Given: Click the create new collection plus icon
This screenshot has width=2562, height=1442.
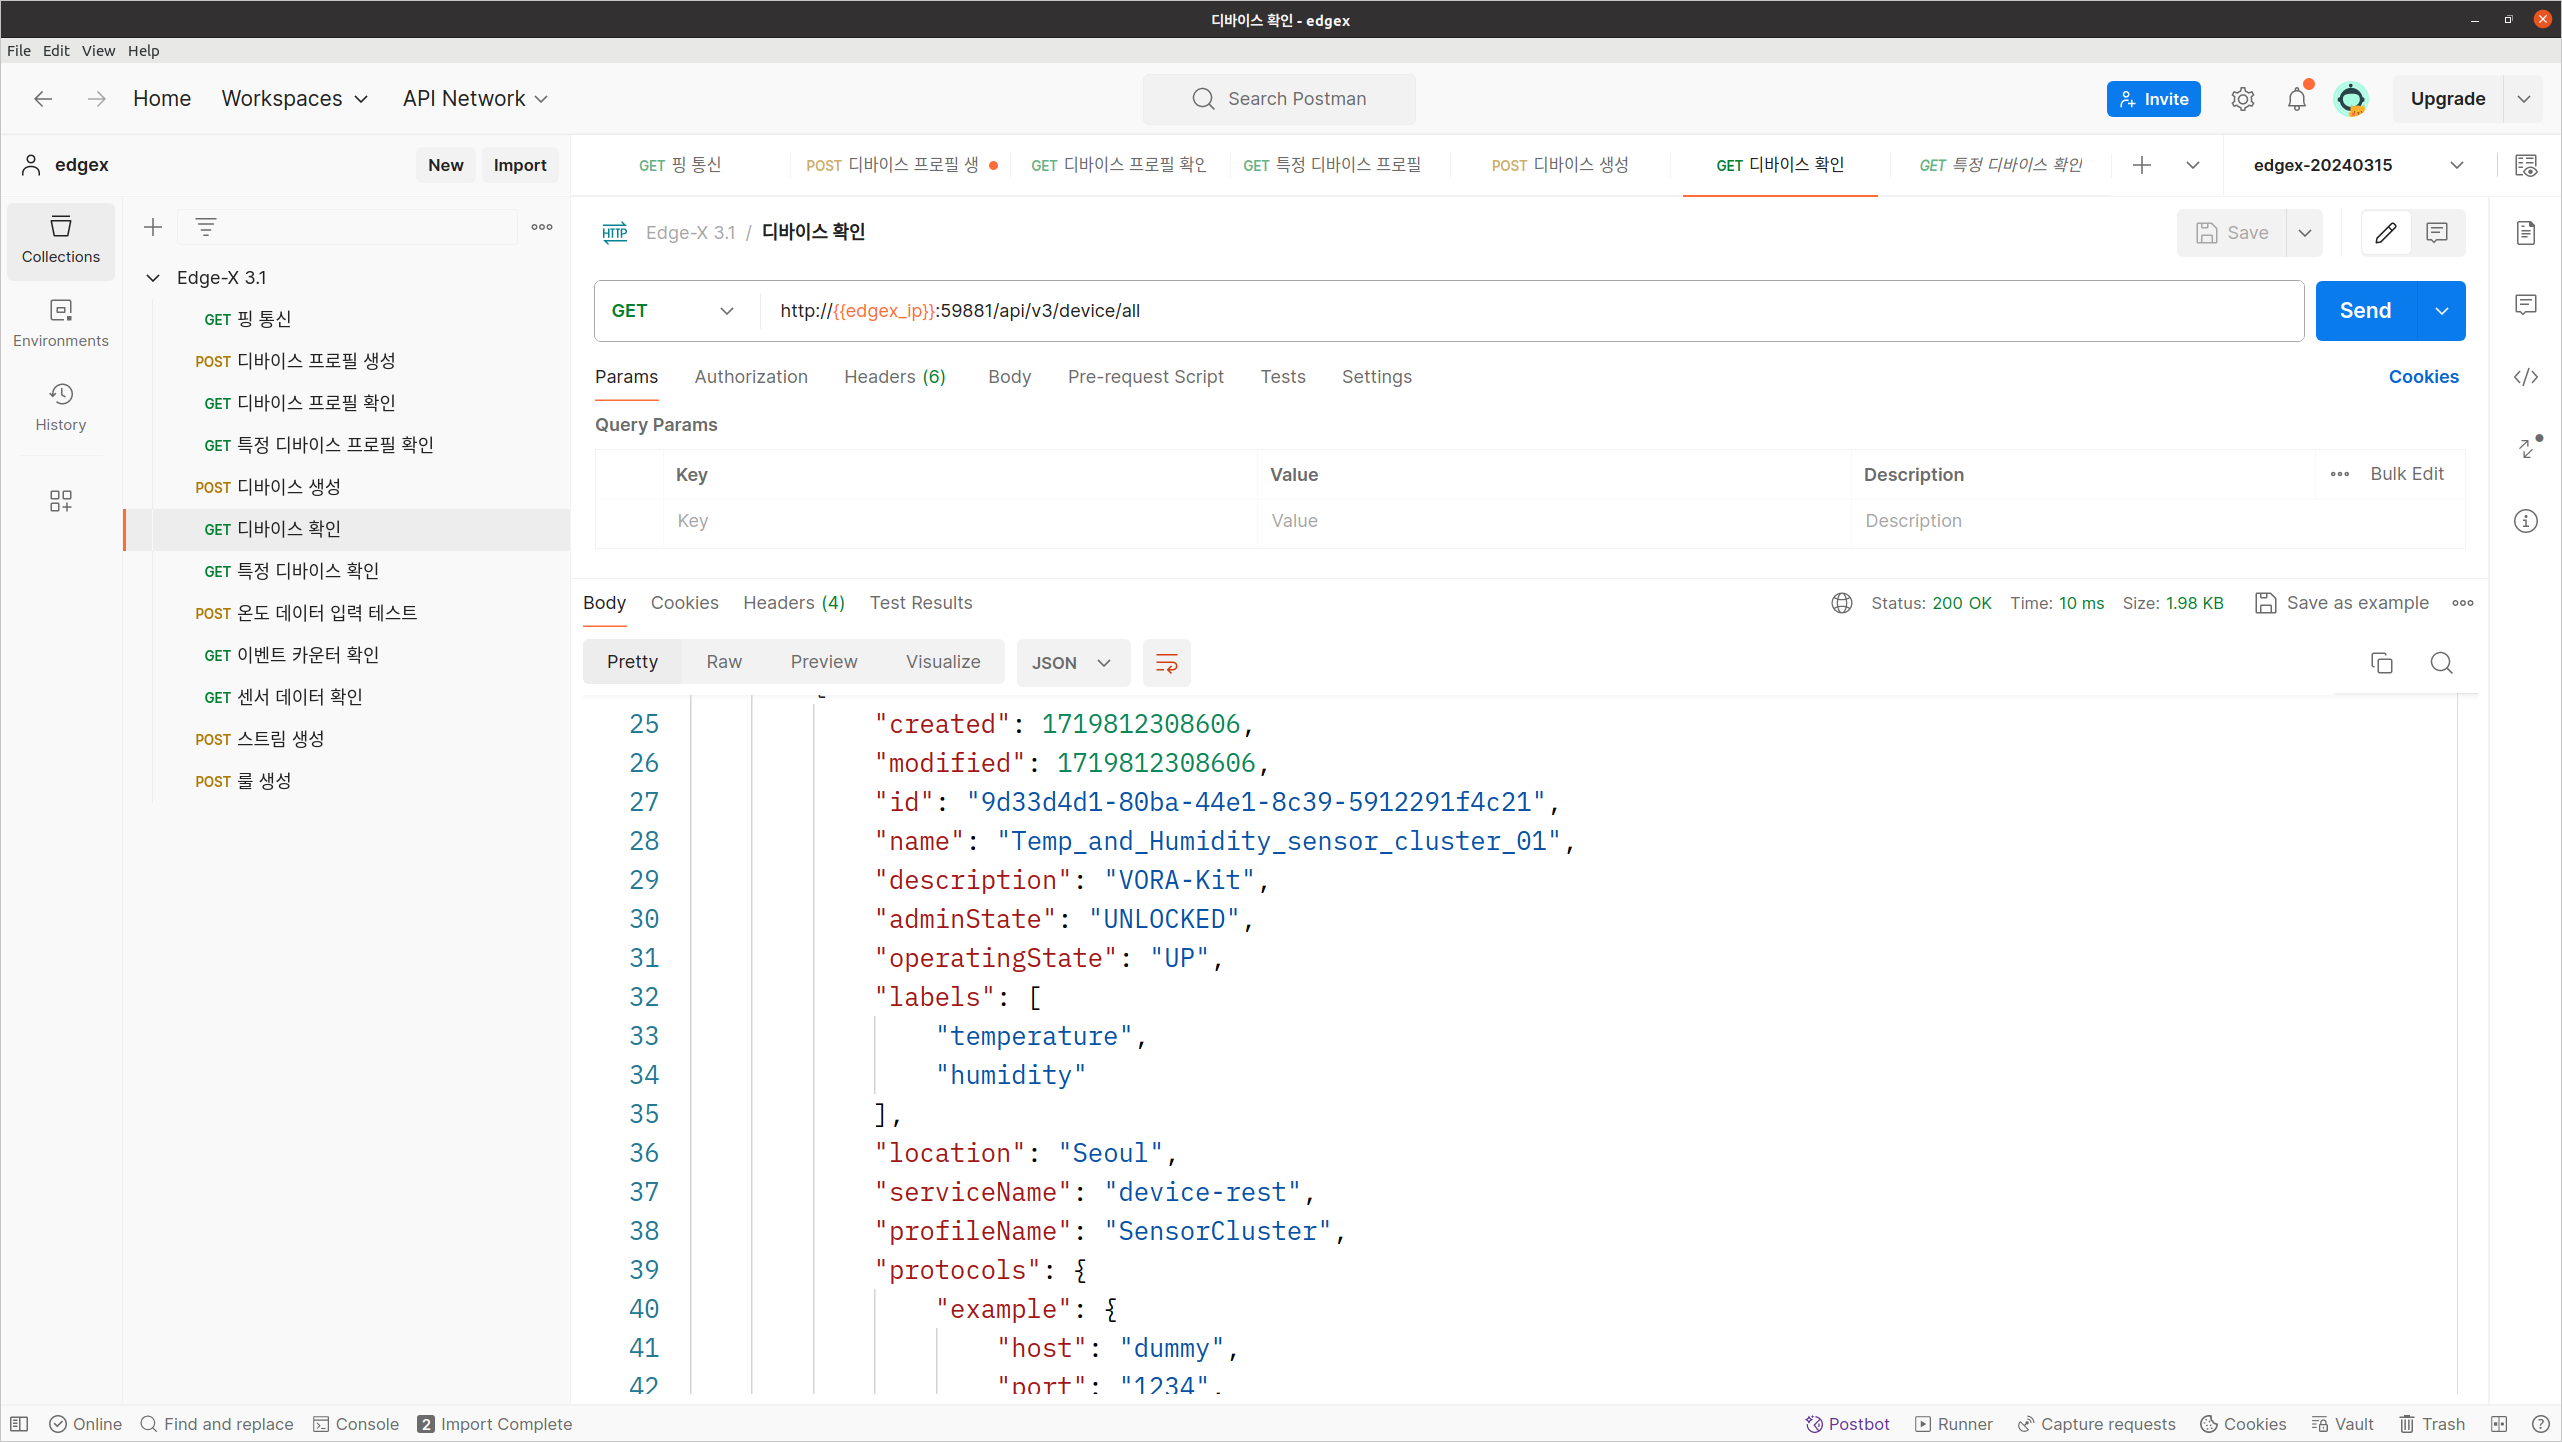Looking at the screenshot, I should point(153,227).
